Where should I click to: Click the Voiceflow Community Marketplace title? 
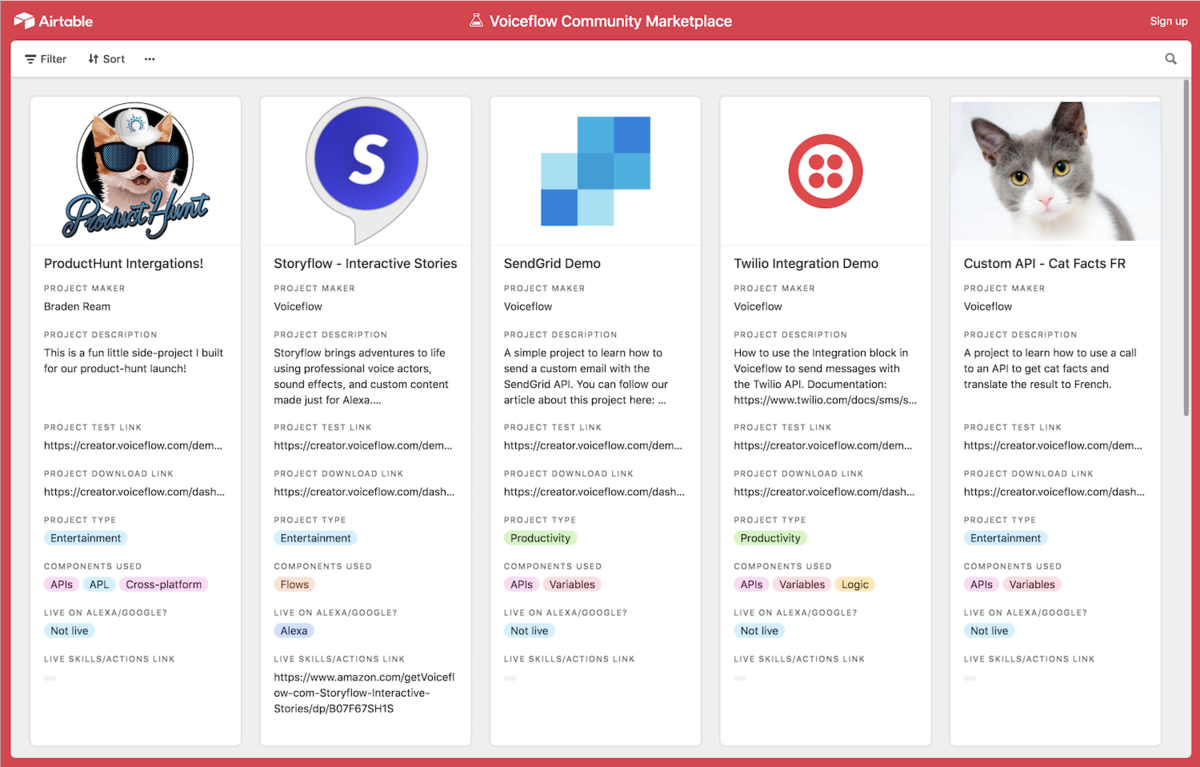point(610,21)
